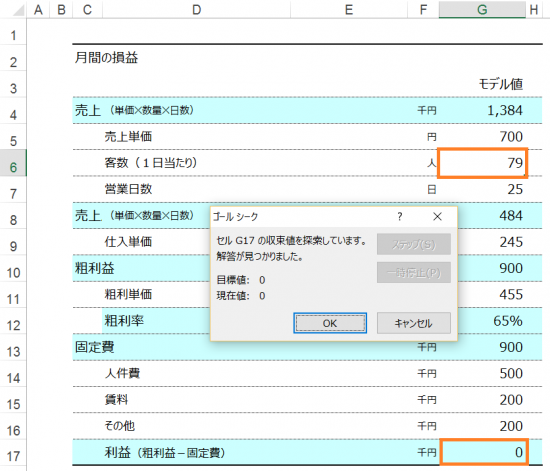Select row 17 header

pos(13,456)
